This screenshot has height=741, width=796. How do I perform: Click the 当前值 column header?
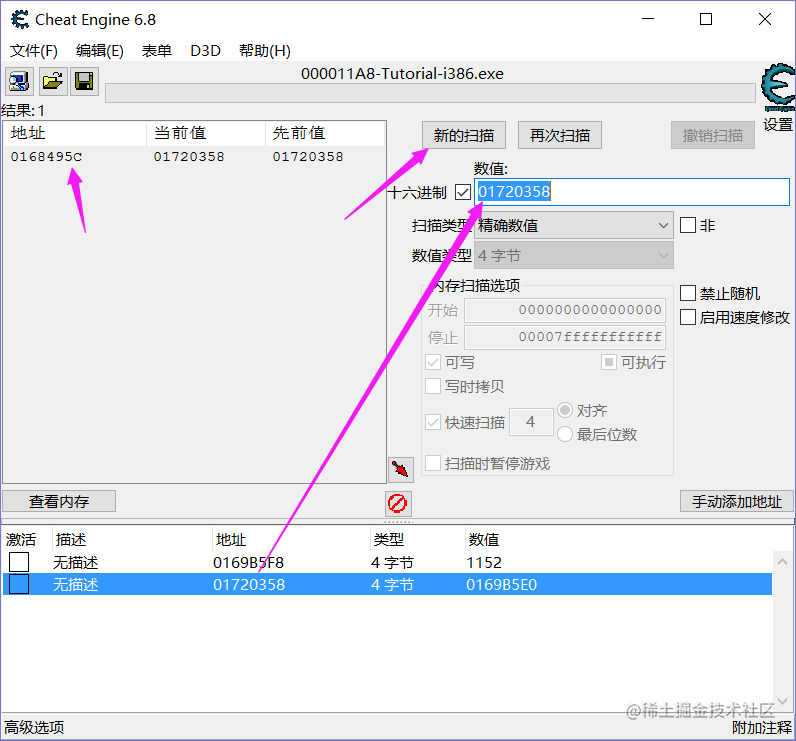206,133
